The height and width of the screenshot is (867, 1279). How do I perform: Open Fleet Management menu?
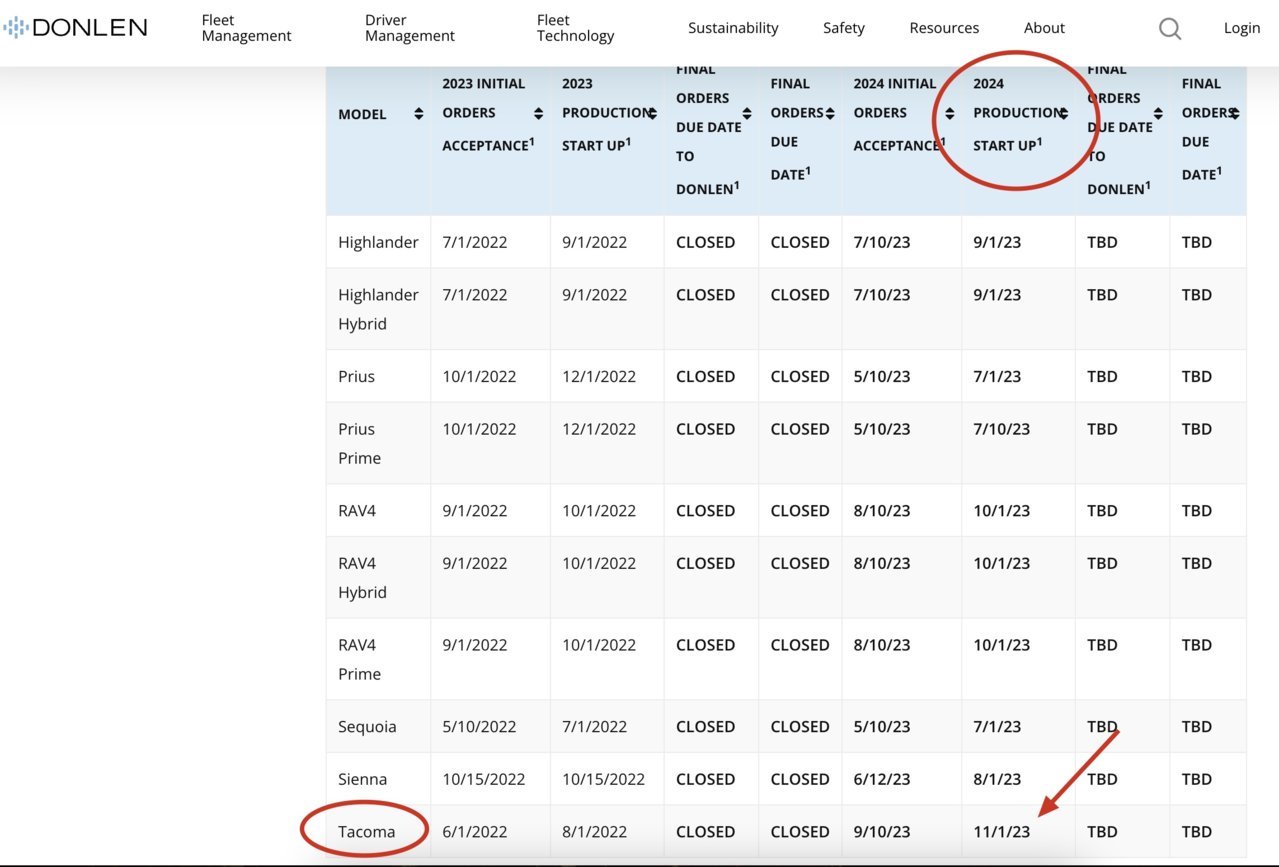point(246,28)
